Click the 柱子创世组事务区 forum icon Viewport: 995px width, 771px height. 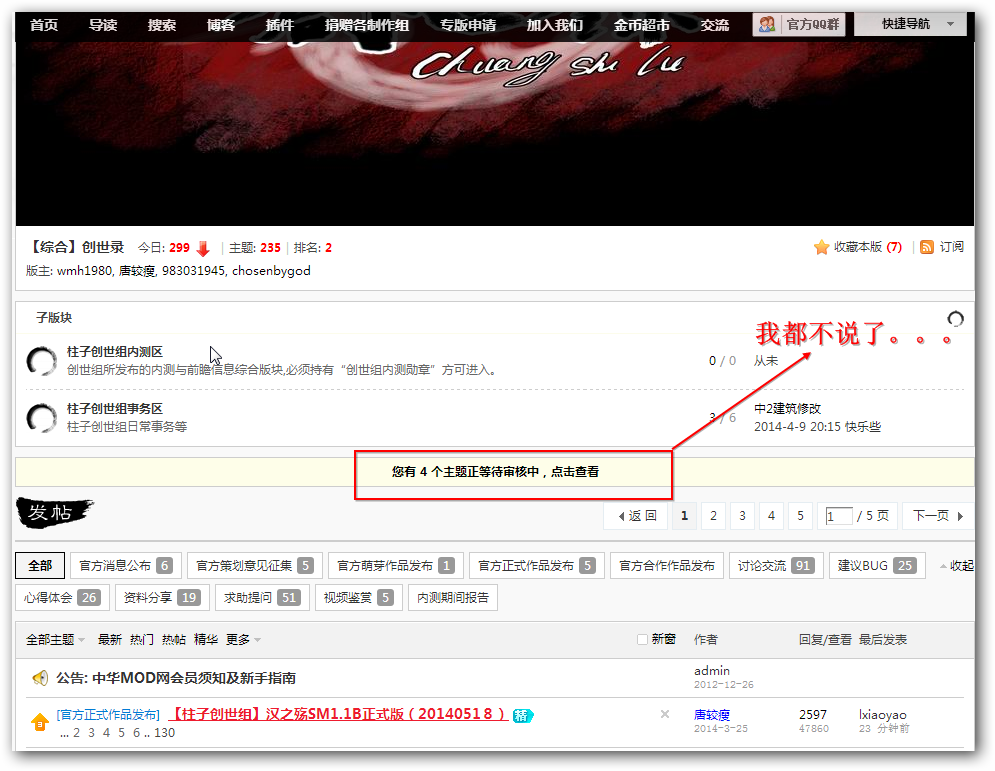tap(41, 417)
